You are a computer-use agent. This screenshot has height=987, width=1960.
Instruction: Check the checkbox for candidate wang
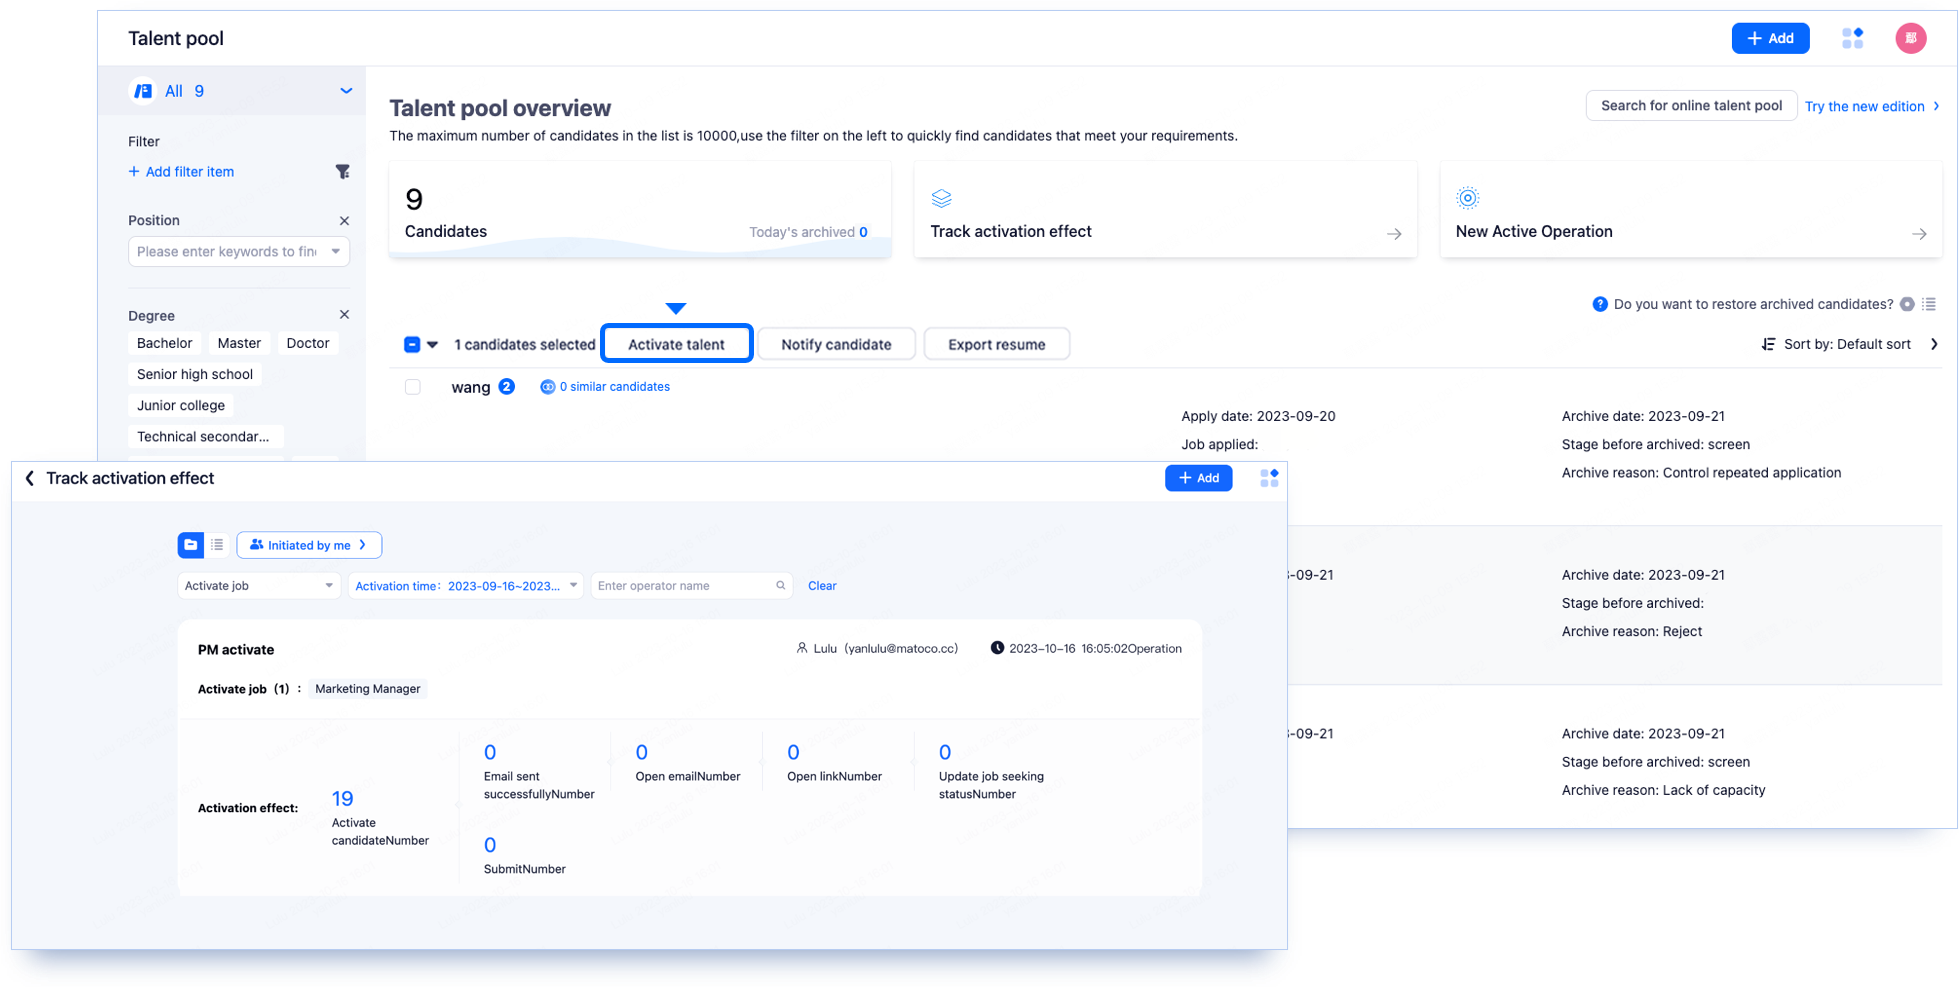413,387
